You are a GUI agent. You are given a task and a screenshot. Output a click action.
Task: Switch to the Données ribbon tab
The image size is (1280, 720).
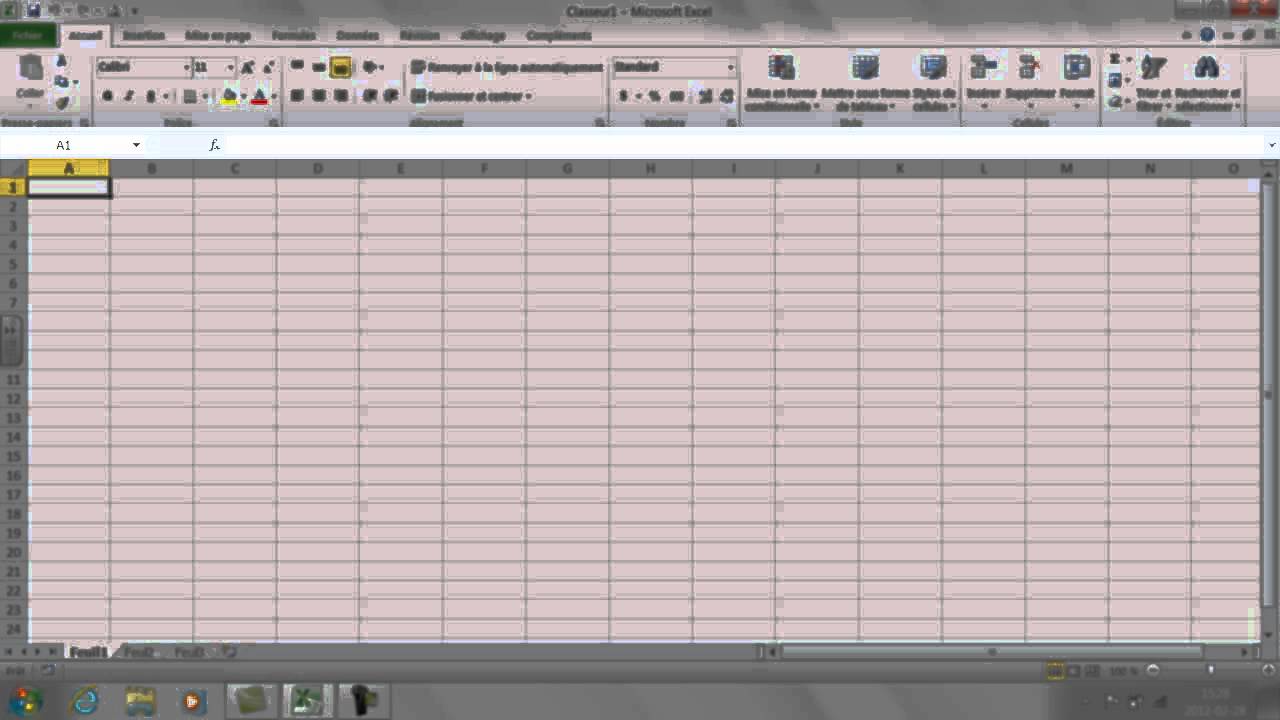coord(357,35)
